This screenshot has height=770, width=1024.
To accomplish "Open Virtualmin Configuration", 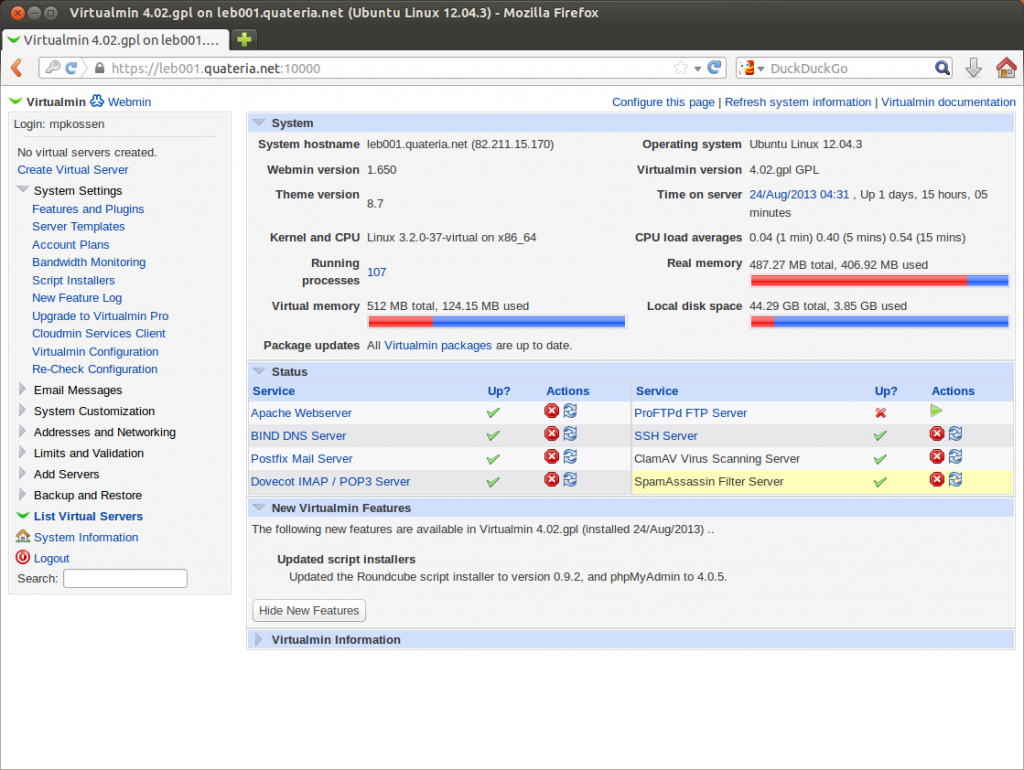I will pos(95,351).
